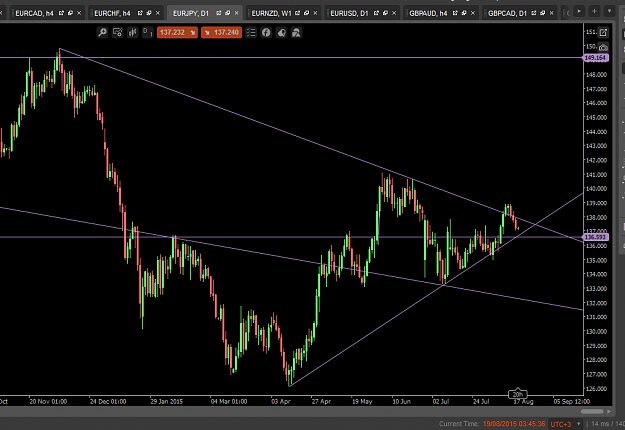The height and width of the screenshot is (430, 625).
Task: Click the buy button at 137.240
Action: click(x=222, y=32)
